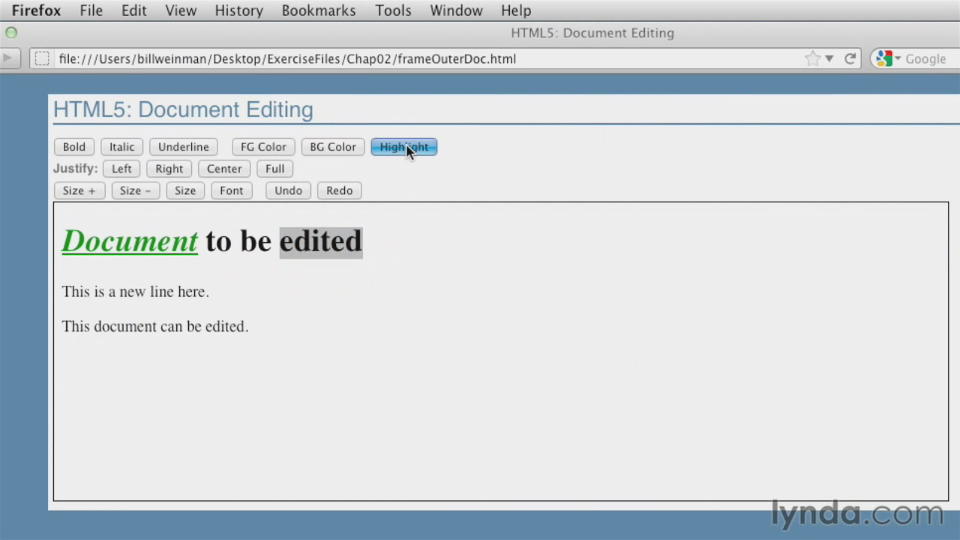Click the words "to be" in the heading
This screenshot has width=960, height=540.
pos(239,241)
